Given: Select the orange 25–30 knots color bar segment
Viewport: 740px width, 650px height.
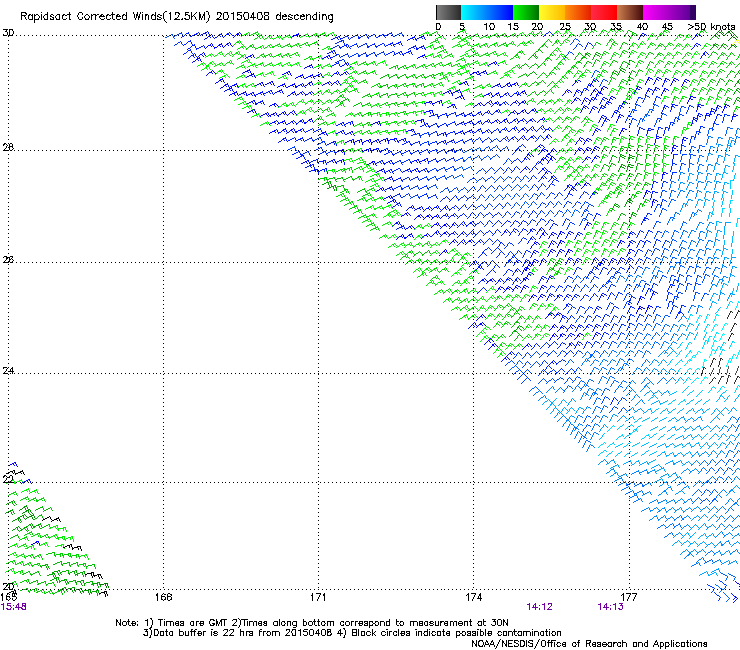Looking at the screenshot, I should pyautogui.click(x=578, y=12).
